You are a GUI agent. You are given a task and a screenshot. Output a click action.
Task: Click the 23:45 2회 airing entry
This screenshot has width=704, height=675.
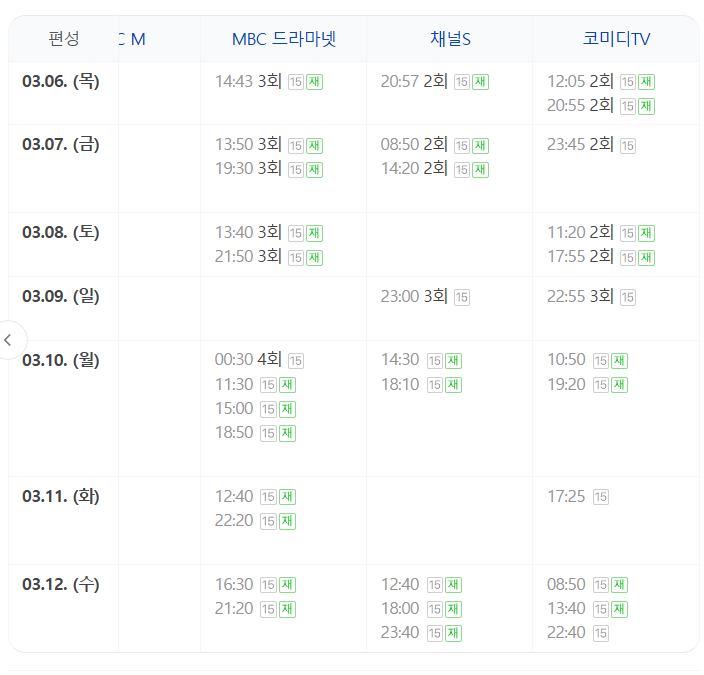coord(580,145)
